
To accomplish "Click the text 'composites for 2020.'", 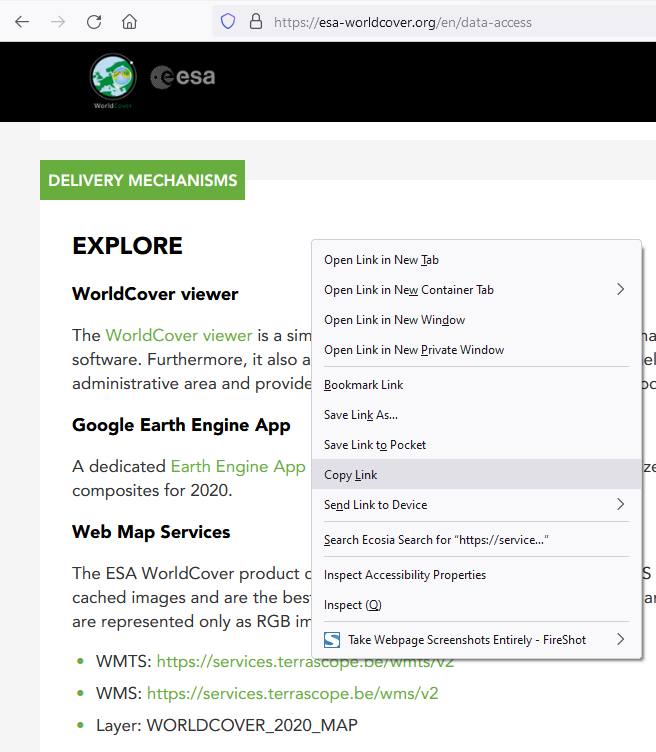I will point(152,491).
